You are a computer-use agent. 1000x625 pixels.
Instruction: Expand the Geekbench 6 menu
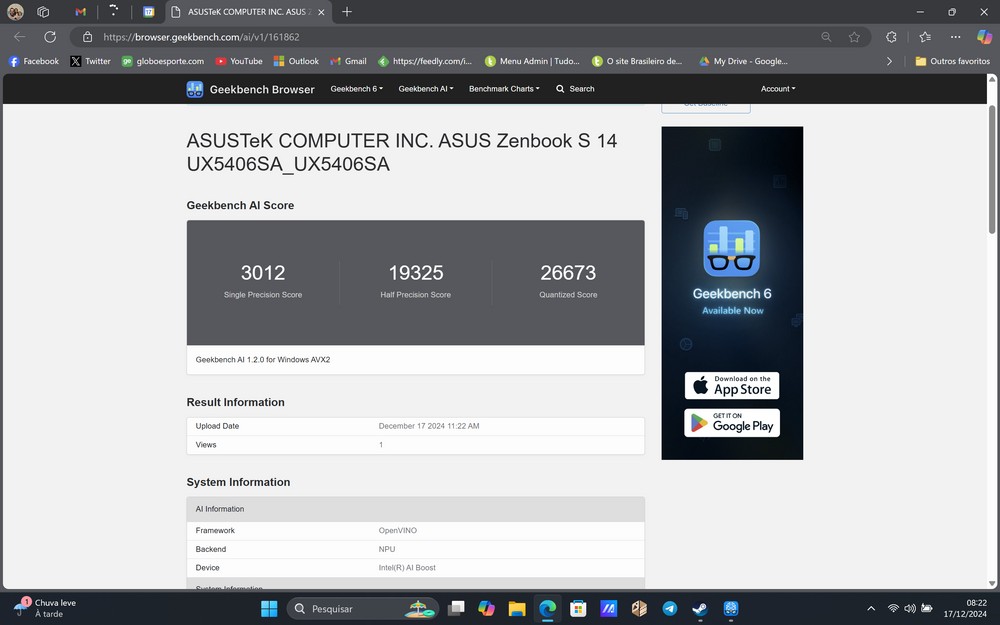click(357, 89)
